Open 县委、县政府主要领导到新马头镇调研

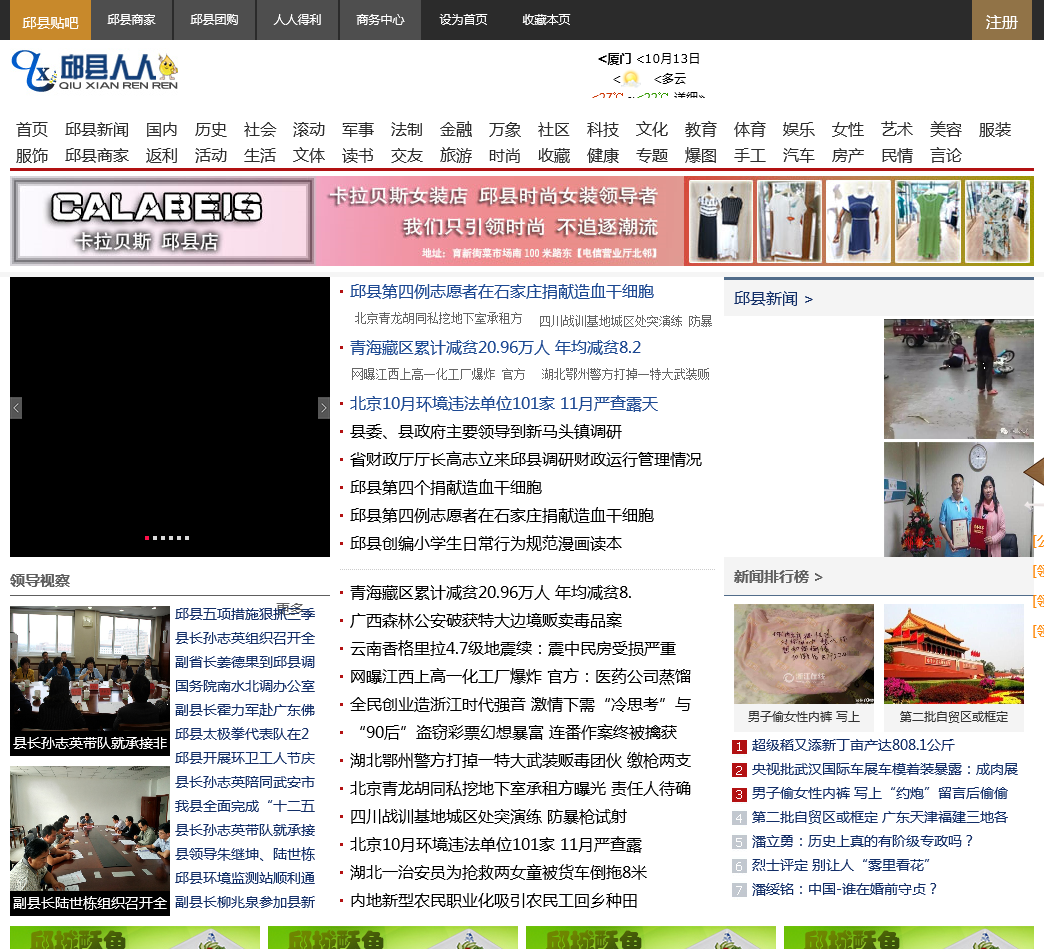(x=486, y=432)
